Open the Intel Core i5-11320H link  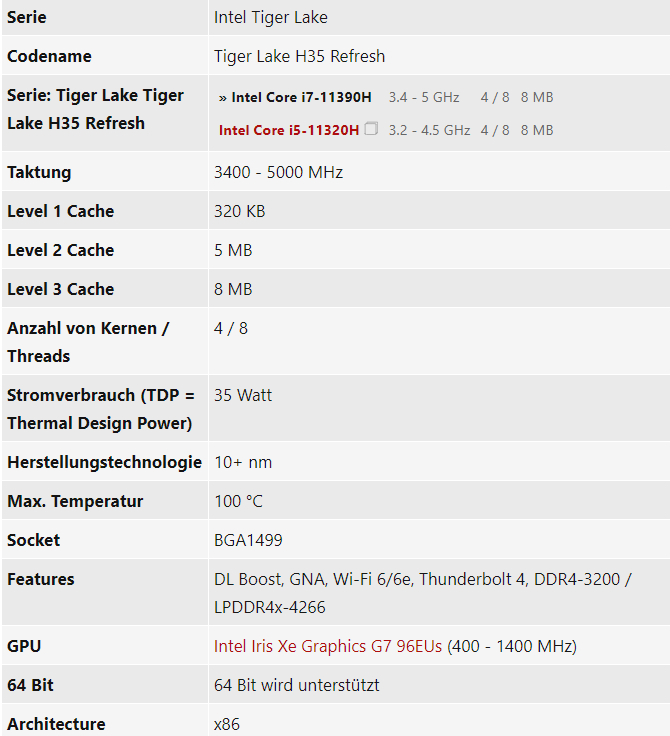pos(288,130)
